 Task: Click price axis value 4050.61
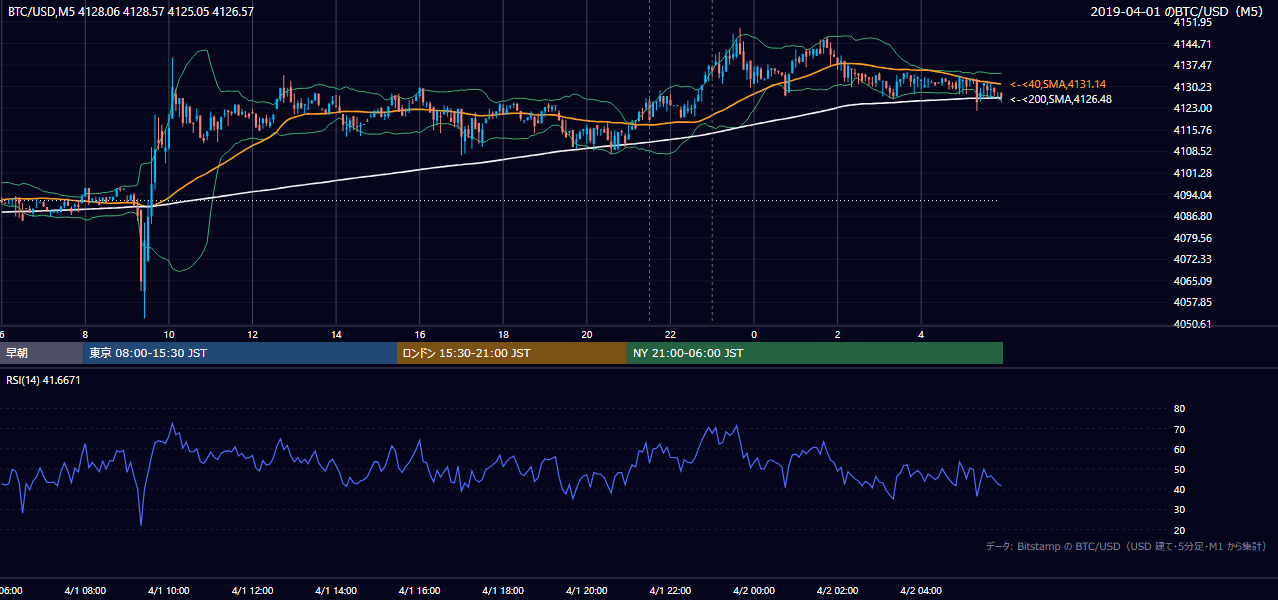[x=1193, y=324]
